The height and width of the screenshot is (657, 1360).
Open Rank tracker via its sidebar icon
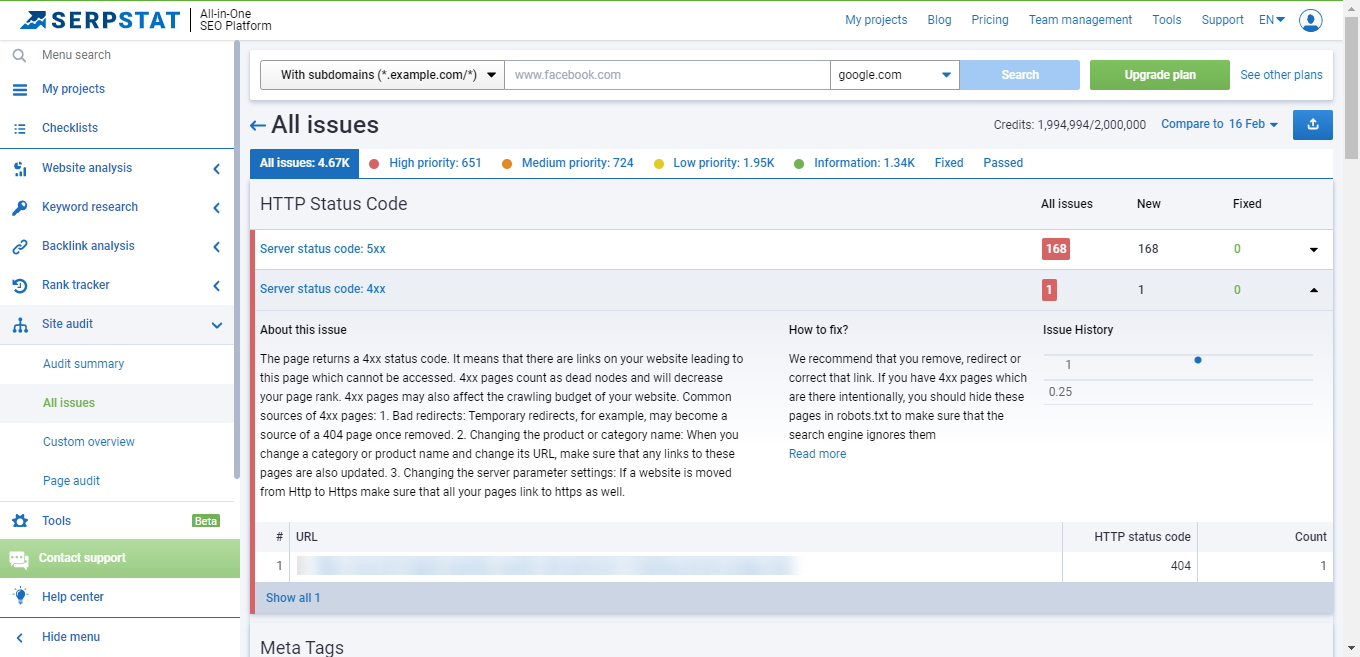19,285
